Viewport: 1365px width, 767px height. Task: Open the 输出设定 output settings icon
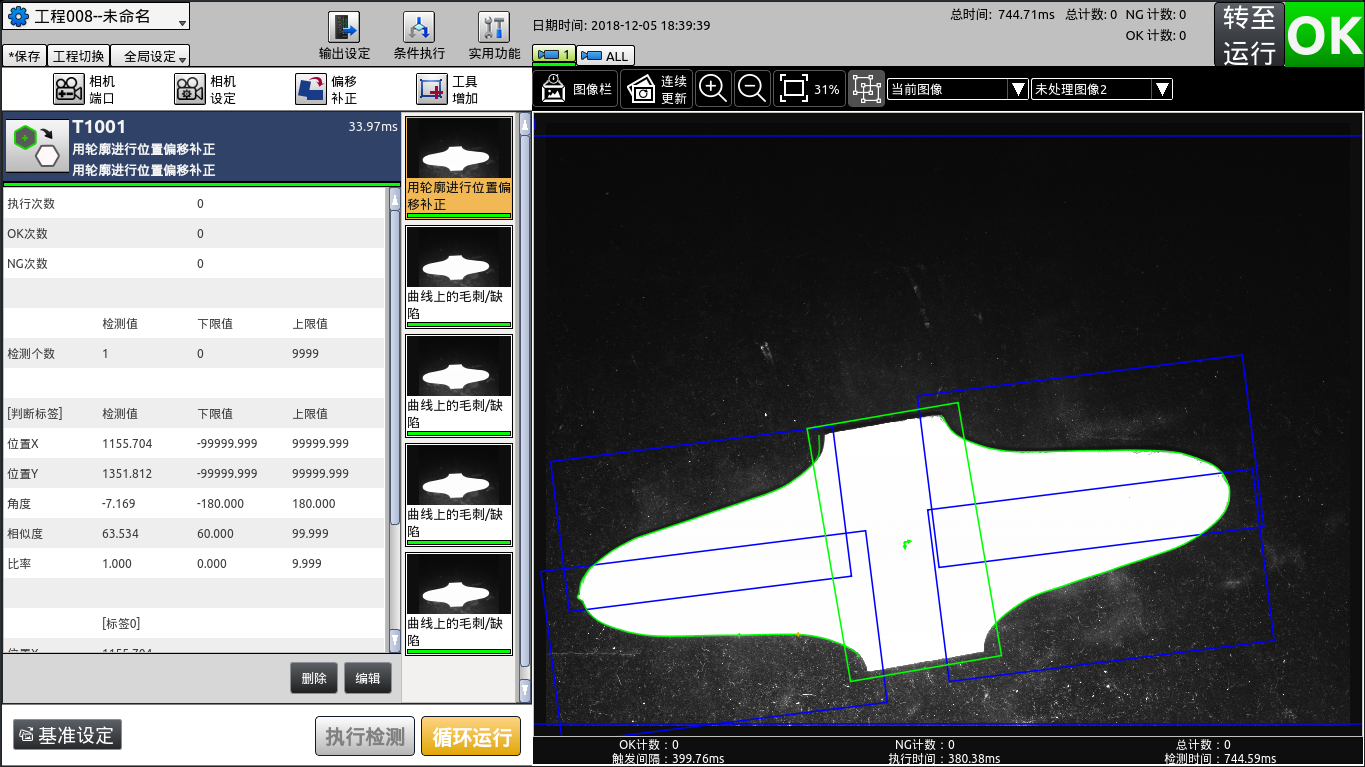point(344,27)
